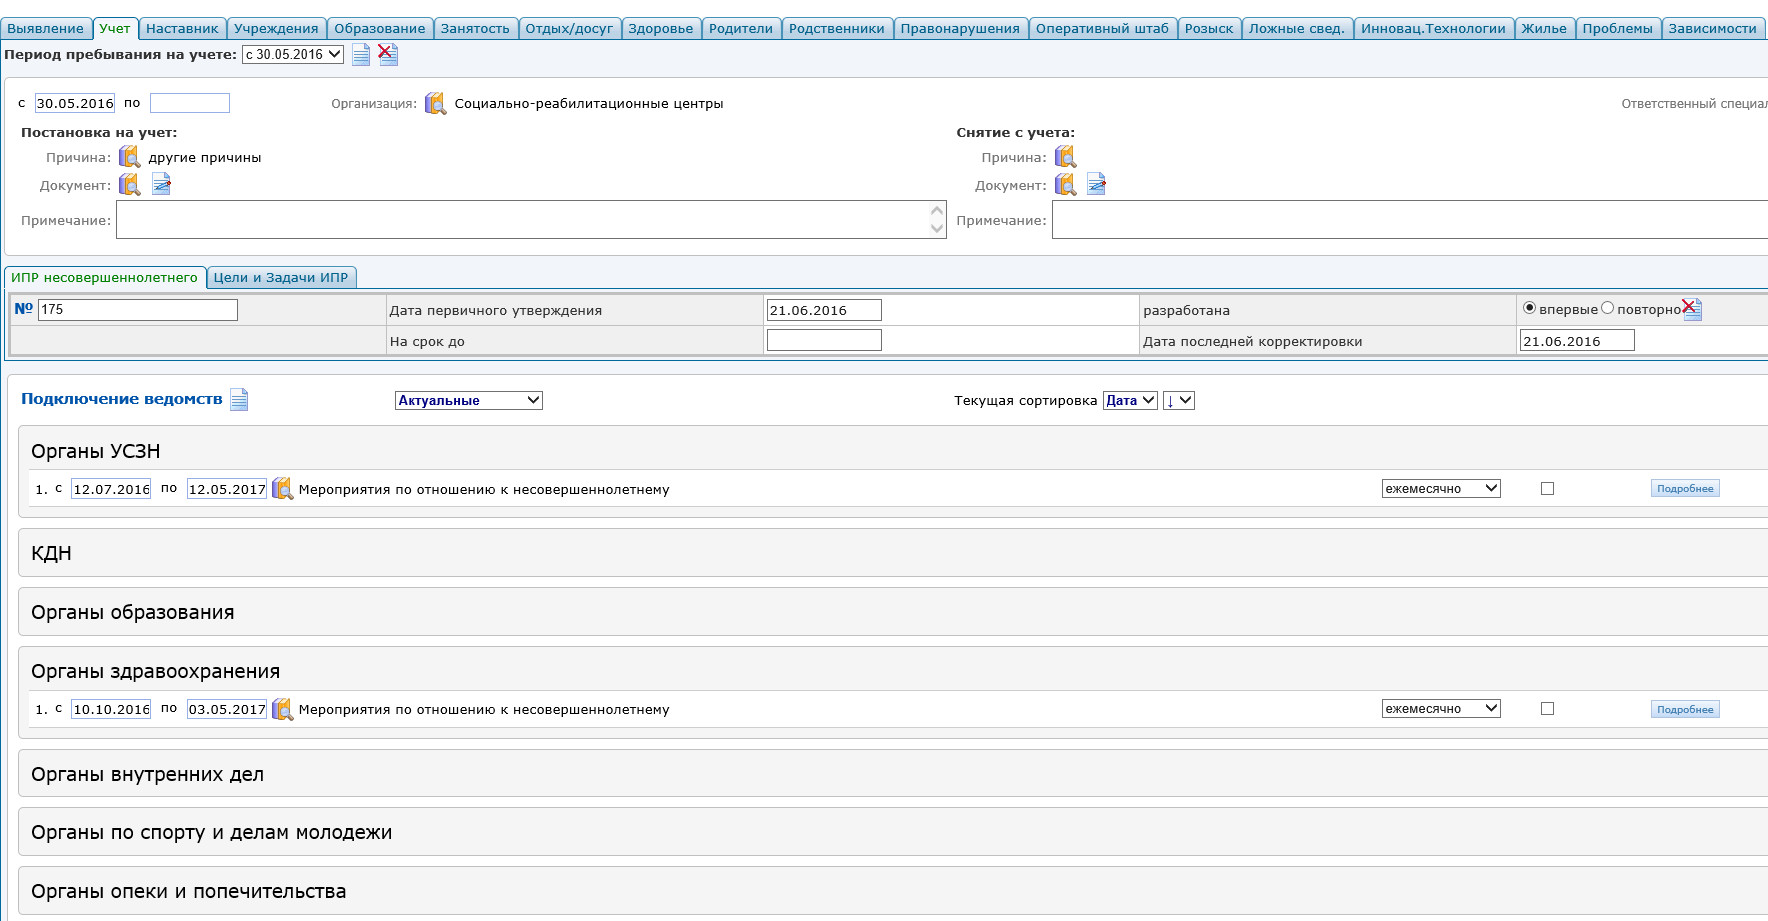Open Учреждения tab
Image resolution: width=1768 pixels, height=921 pixels.
tap(276, 28)
